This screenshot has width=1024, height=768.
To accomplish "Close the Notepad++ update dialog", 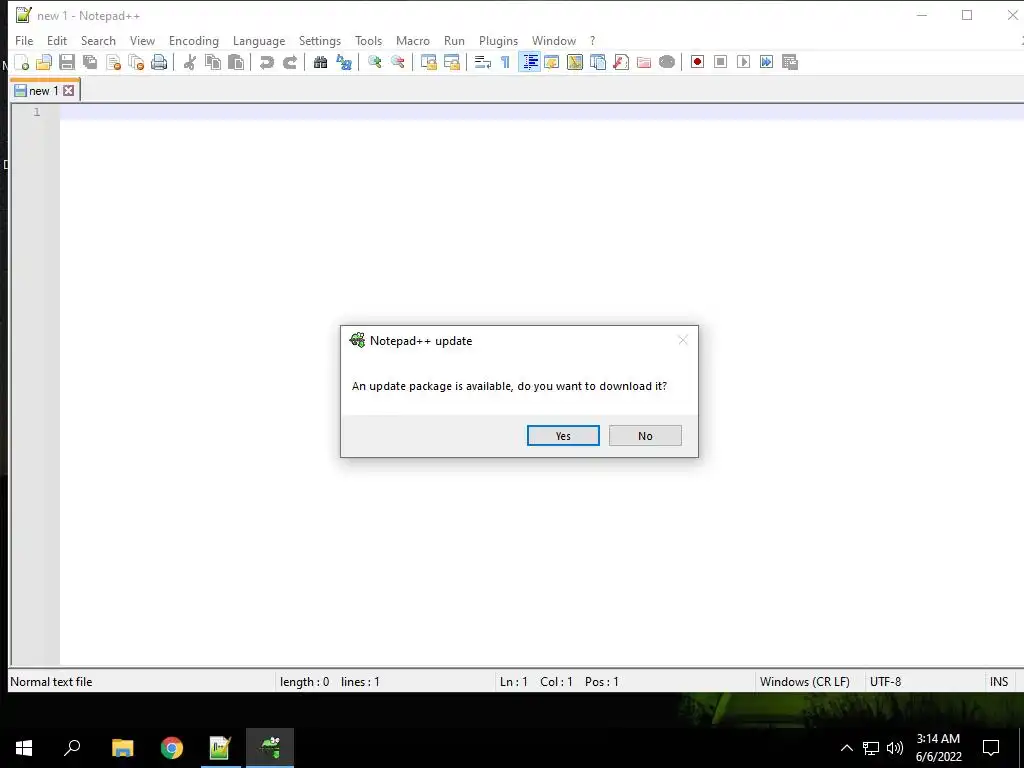I will coord(683,340).
